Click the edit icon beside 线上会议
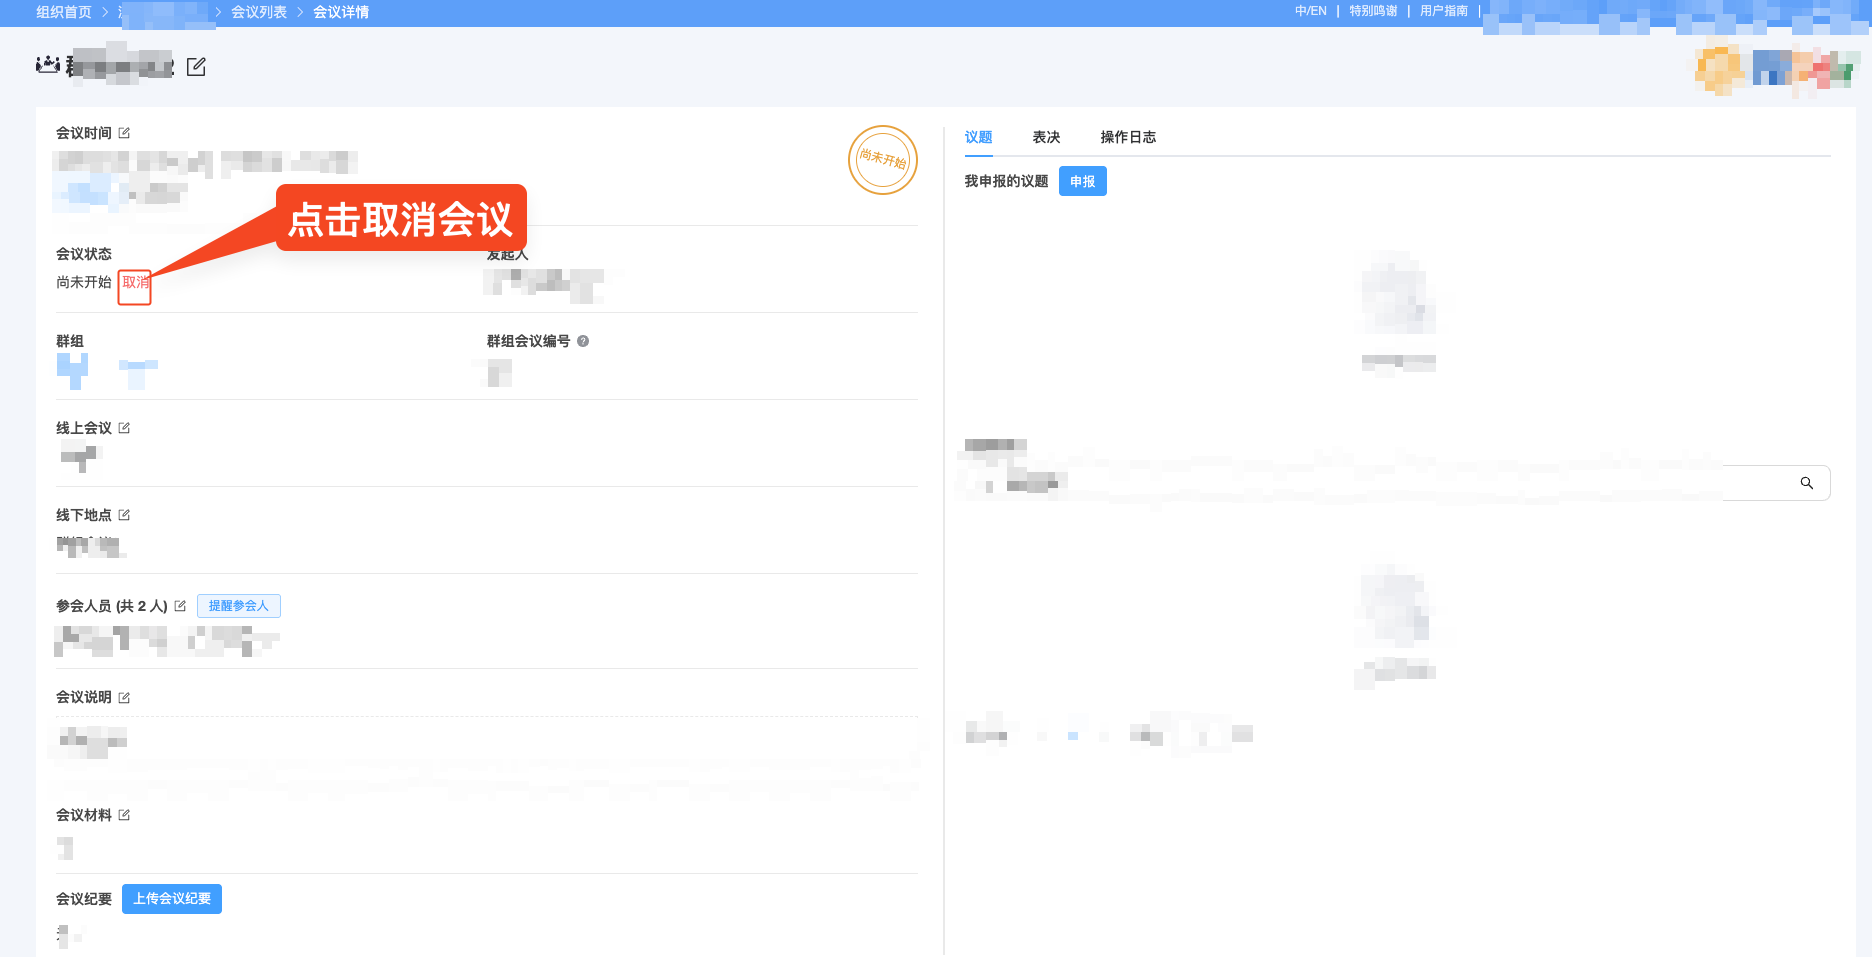The image size is (1872, 957). [x=124, y=427]
